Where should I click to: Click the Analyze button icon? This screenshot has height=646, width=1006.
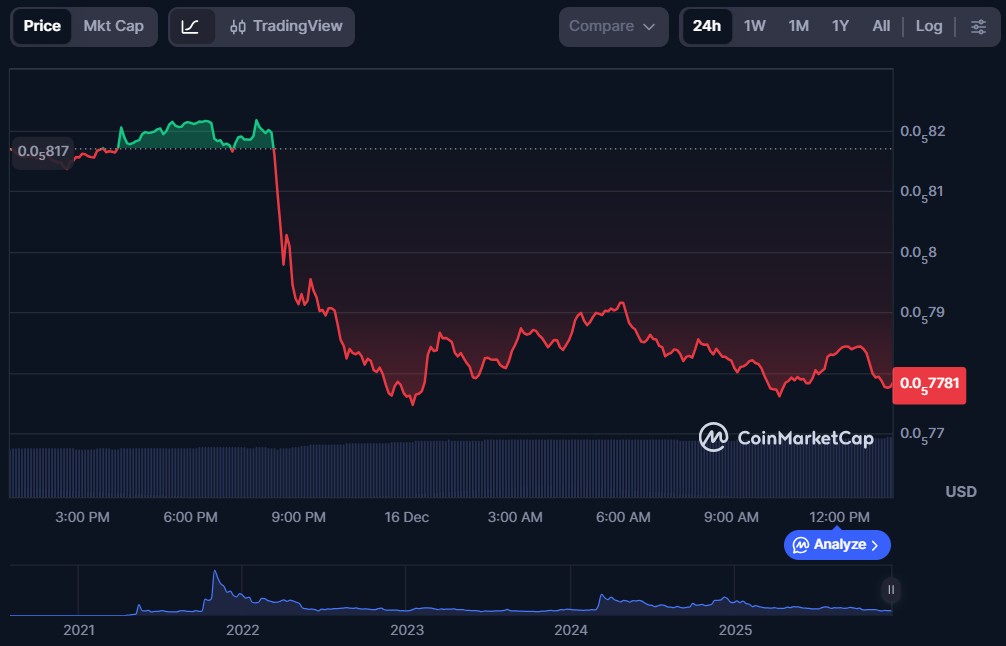pyautogui.click(x=801, y=545)
